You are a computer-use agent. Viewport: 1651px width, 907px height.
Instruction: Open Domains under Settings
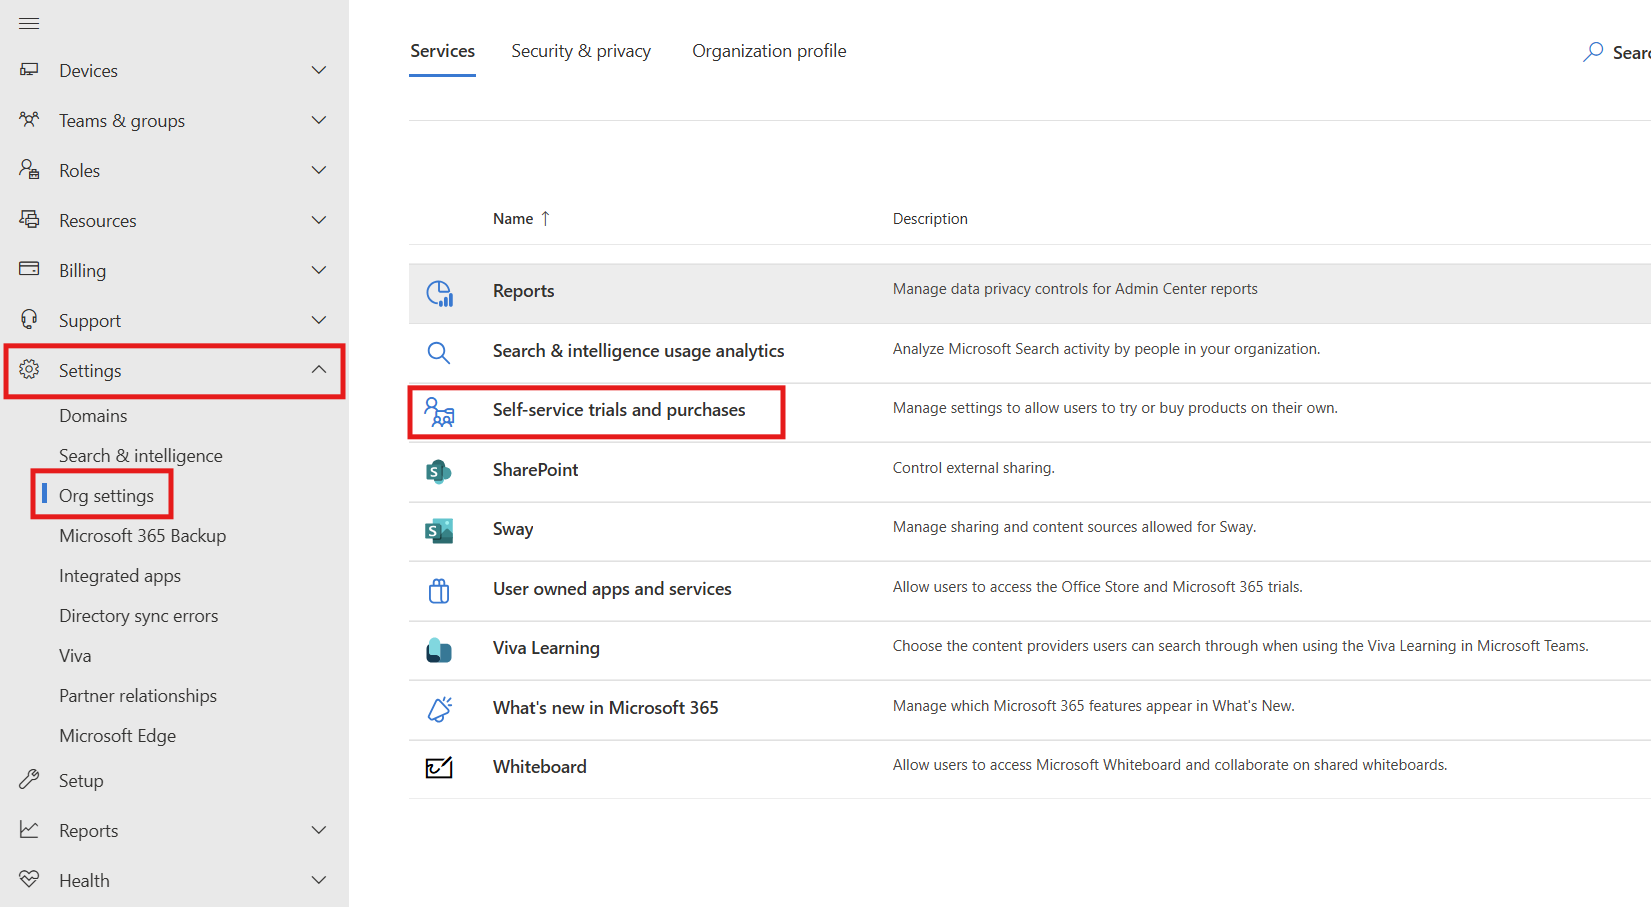tap(93, 416)
